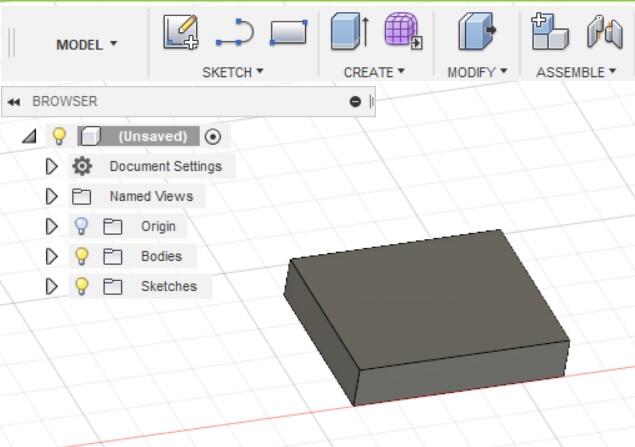
Task: Select the purple Create Form icon
Action: click(x=403, y=31)
